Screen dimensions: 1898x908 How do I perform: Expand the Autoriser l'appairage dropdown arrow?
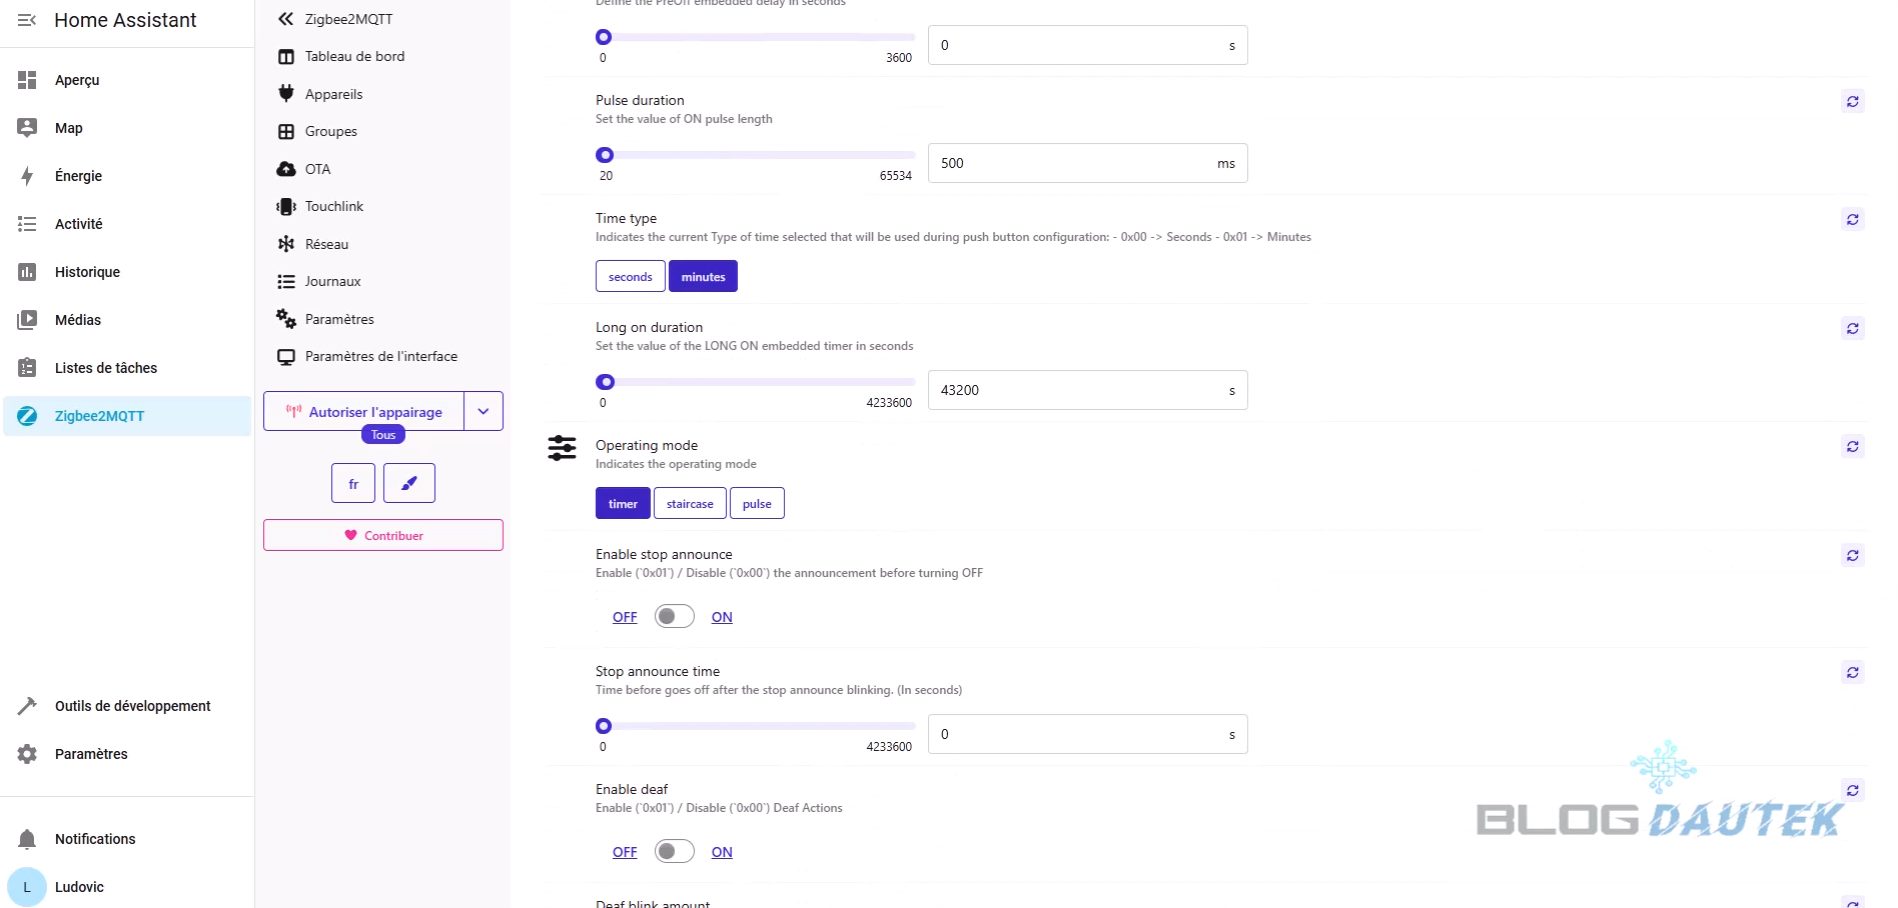483,411
